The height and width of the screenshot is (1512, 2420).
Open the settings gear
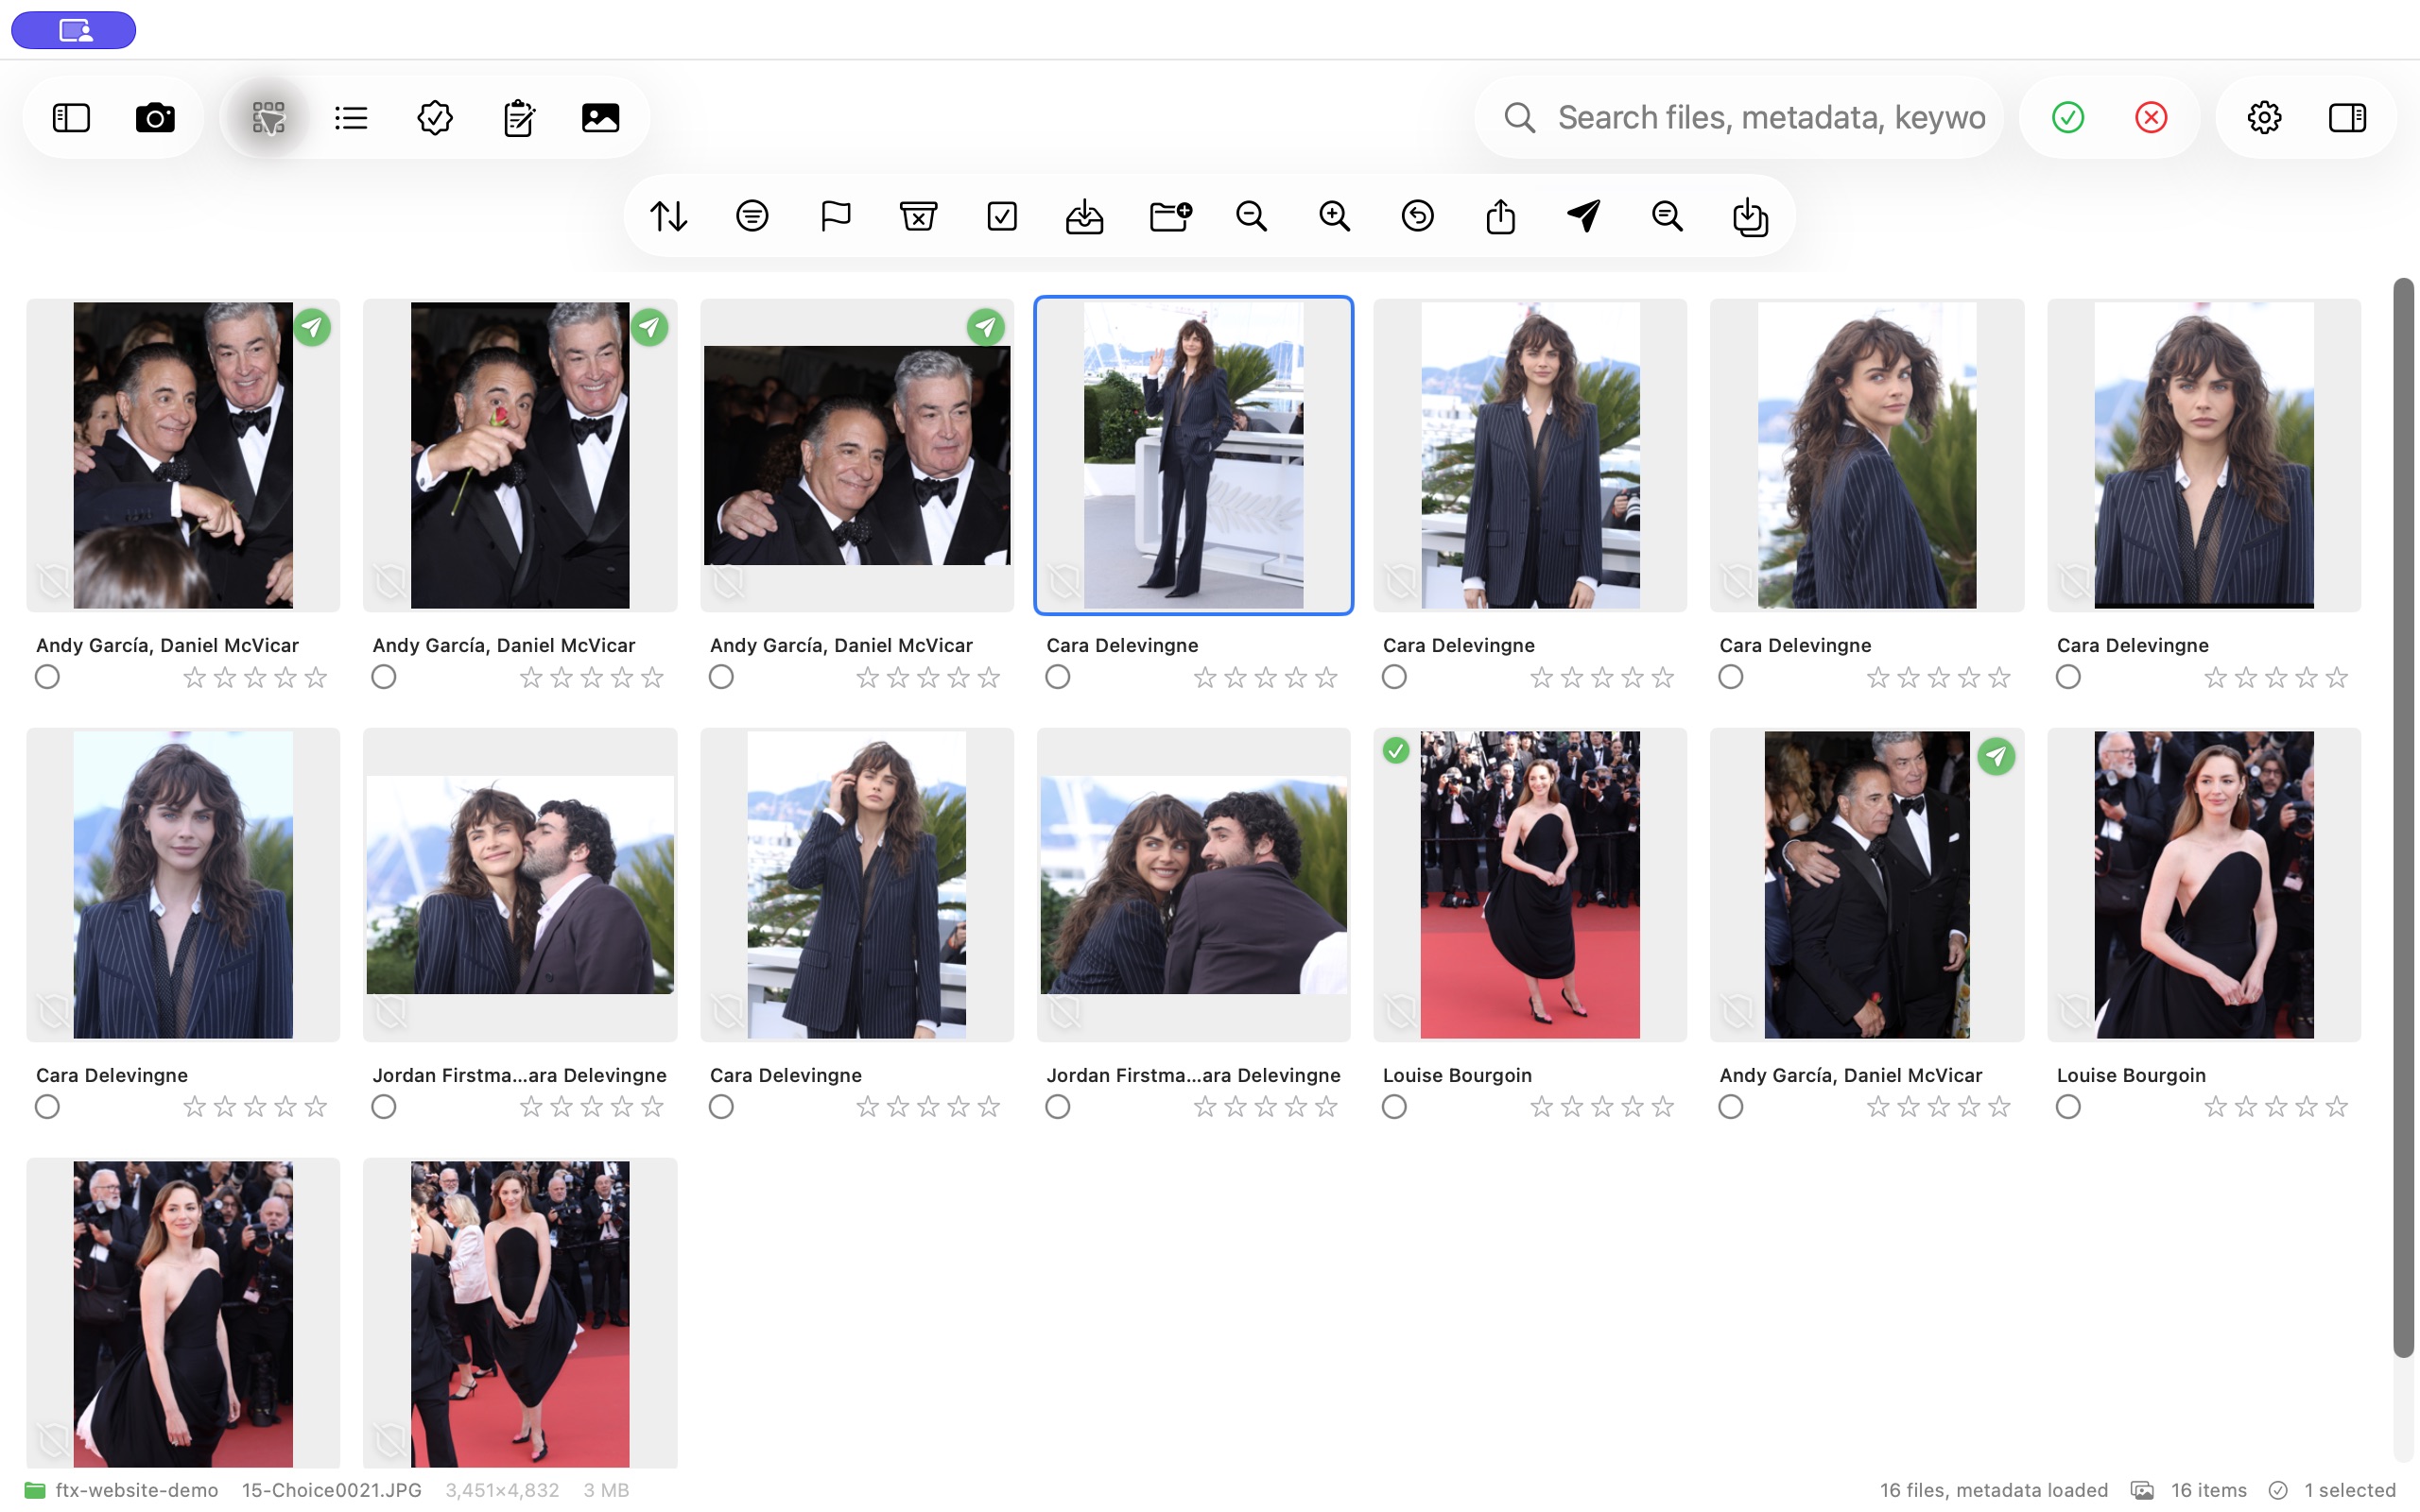pyautogui.click(x=2264, y=118)
